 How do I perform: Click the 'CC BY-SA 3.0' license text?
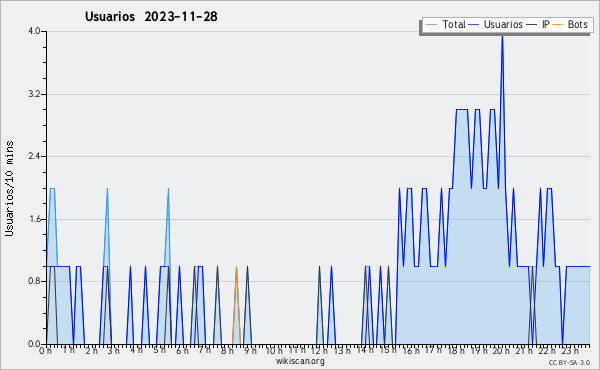pos(569,363)
